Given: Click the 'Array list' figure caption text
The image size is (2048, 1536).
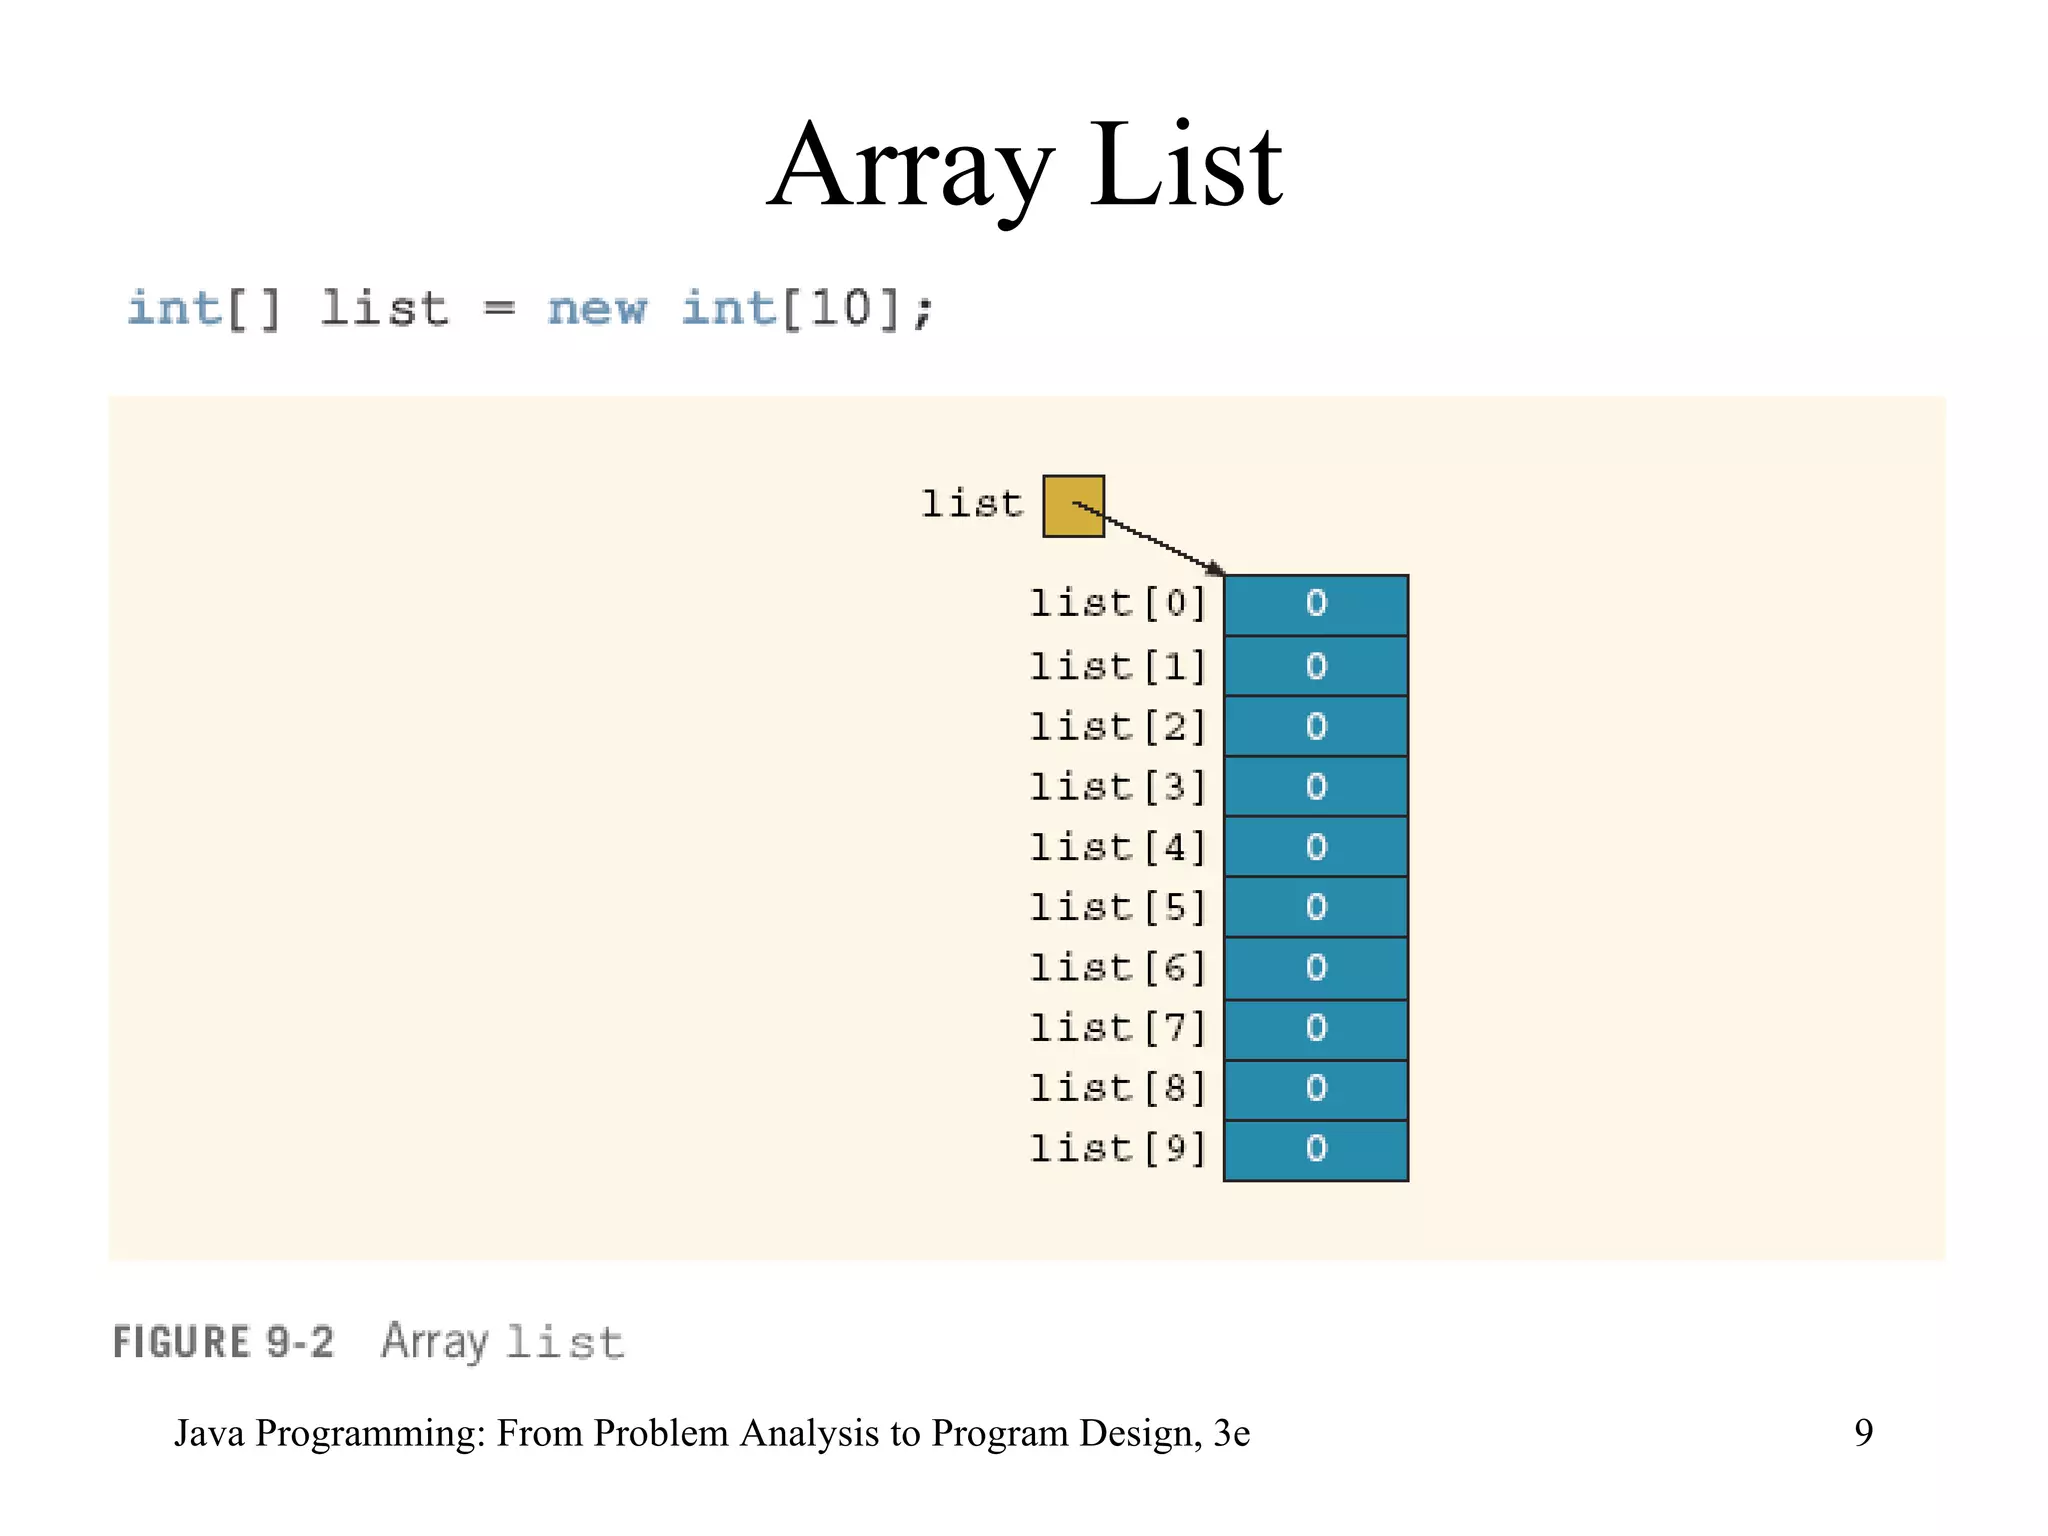Looking at the screenshot, I should (503, 1342).
